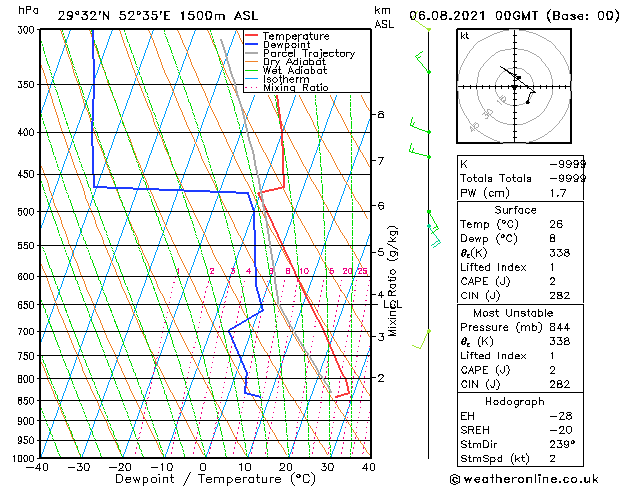629x486 pixels.
Task: Click the Surface CIN (J) value 282
Action: click(560, 296)
